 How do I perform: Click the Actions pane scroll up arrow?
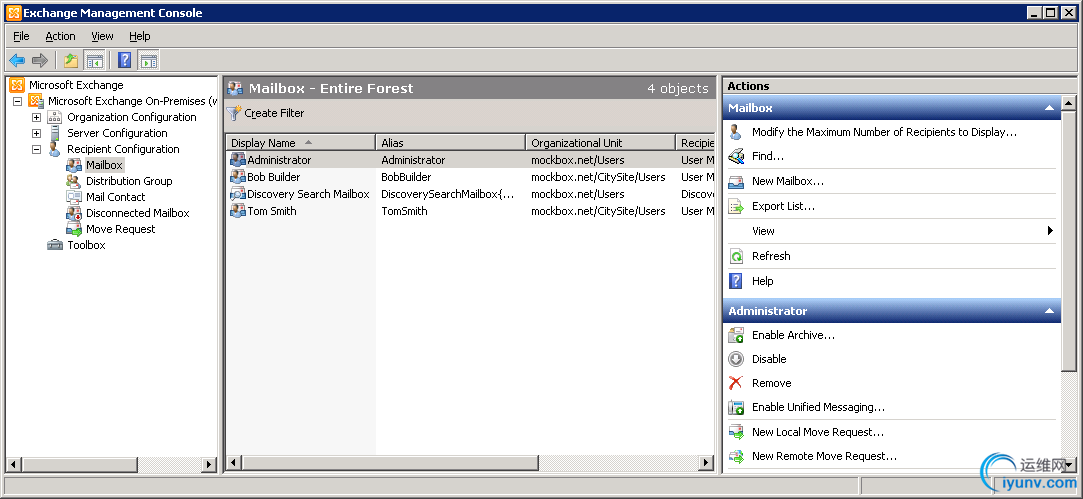pyautogui.click(x=1068, y=104)
